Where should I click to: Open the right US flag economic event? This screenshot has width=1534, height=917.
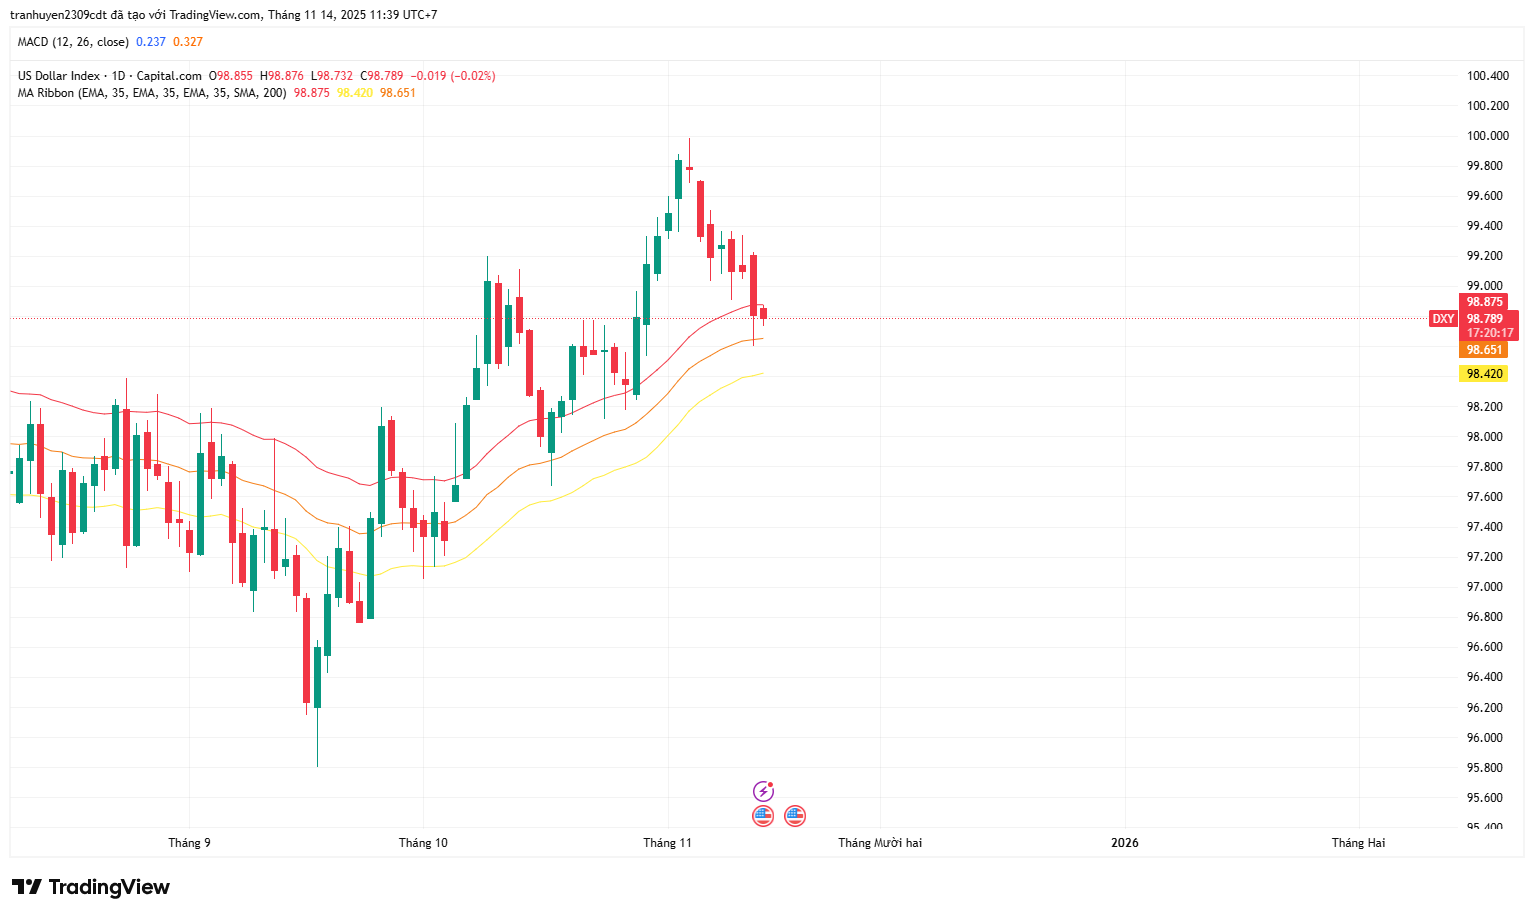(x=795, y=816)
